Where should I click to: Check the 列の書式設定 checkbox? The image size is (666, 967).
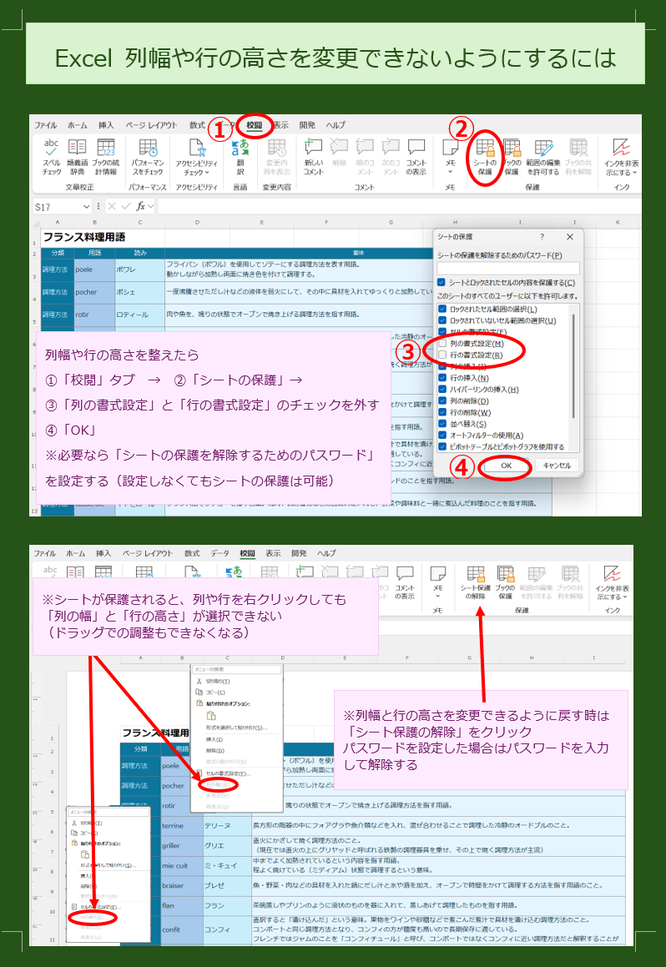tap(442, 344)
